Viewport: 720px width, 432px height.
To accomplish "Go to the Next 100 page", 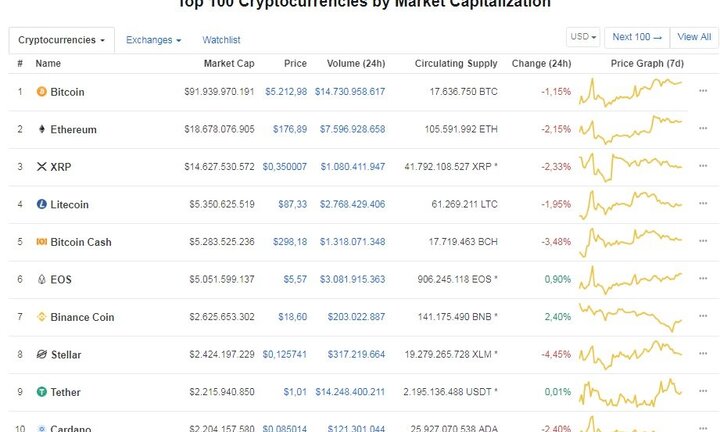I will 637,37.
